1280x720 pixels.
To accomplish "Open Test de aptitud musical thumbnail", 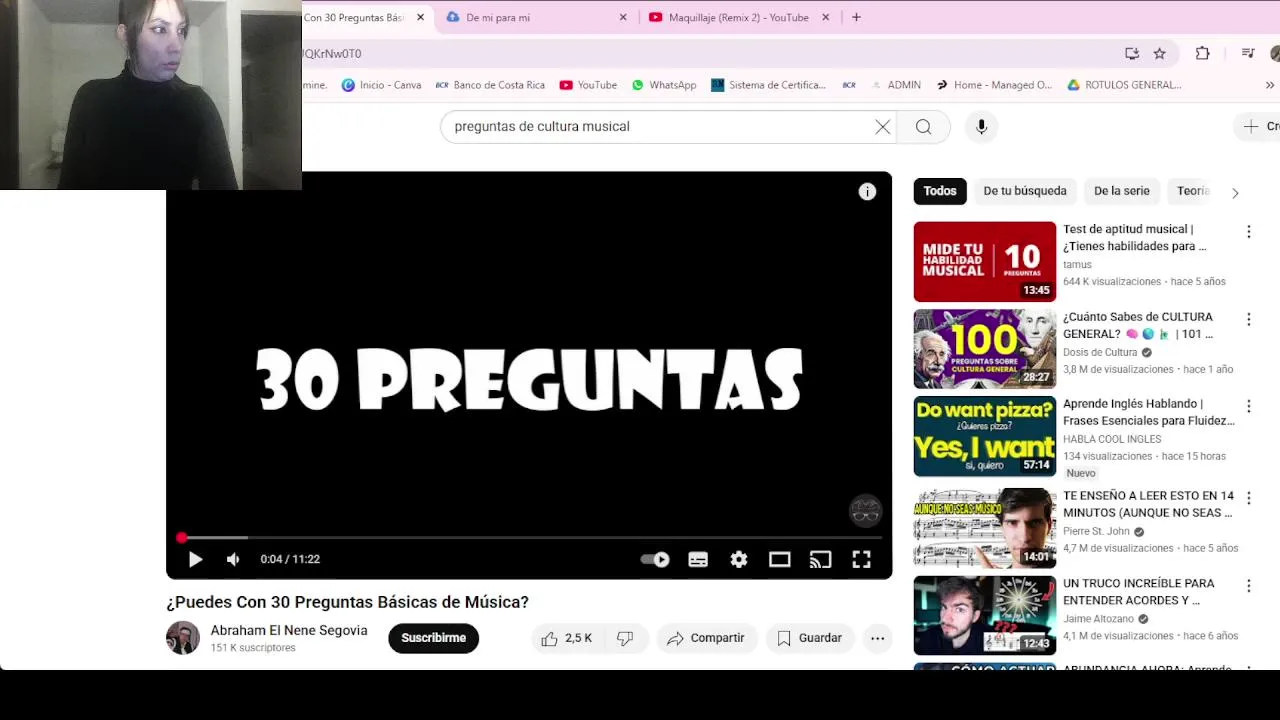I will [985, 262].
